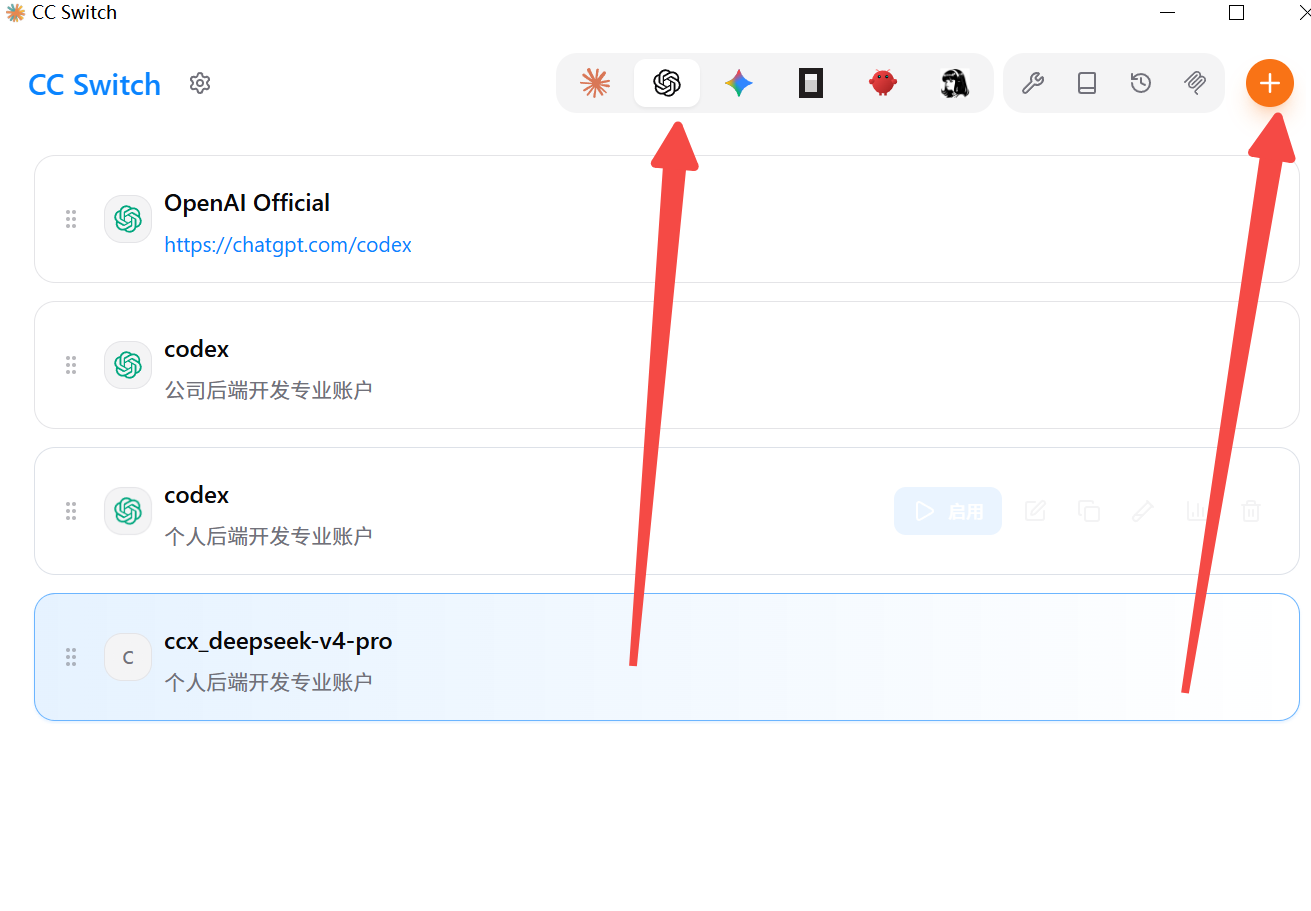This screenshot has width=1311, height=911.
Task: Click 公司后端开发专业账户 description text
Action: [268, 390]
